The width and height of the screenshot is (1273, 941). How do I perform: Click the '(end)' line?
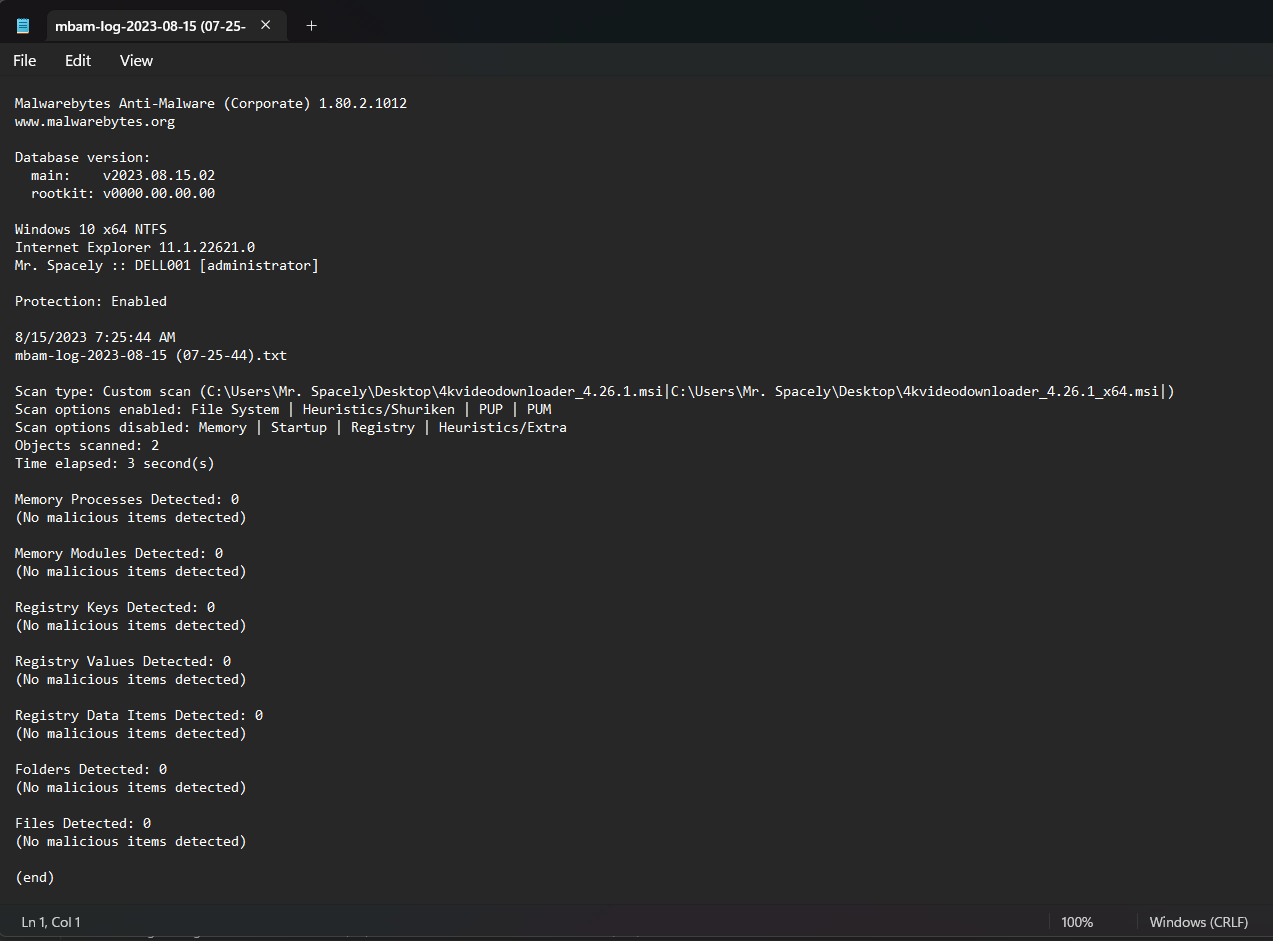(35, 877)
